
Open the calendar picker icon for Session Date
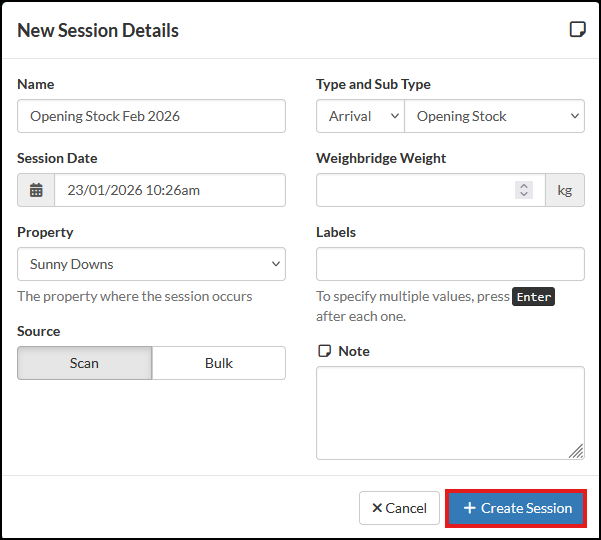coord(36,190)
